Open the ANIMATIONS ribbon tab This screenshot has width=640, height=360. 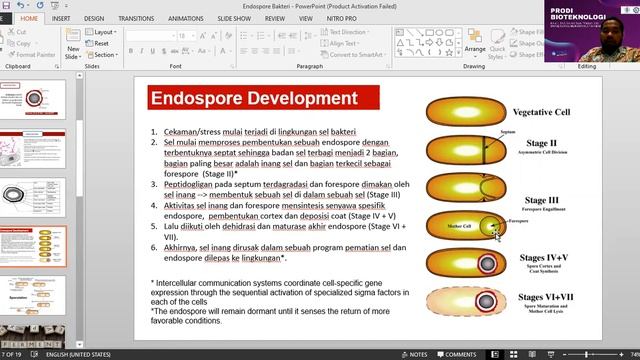point(185,18)
